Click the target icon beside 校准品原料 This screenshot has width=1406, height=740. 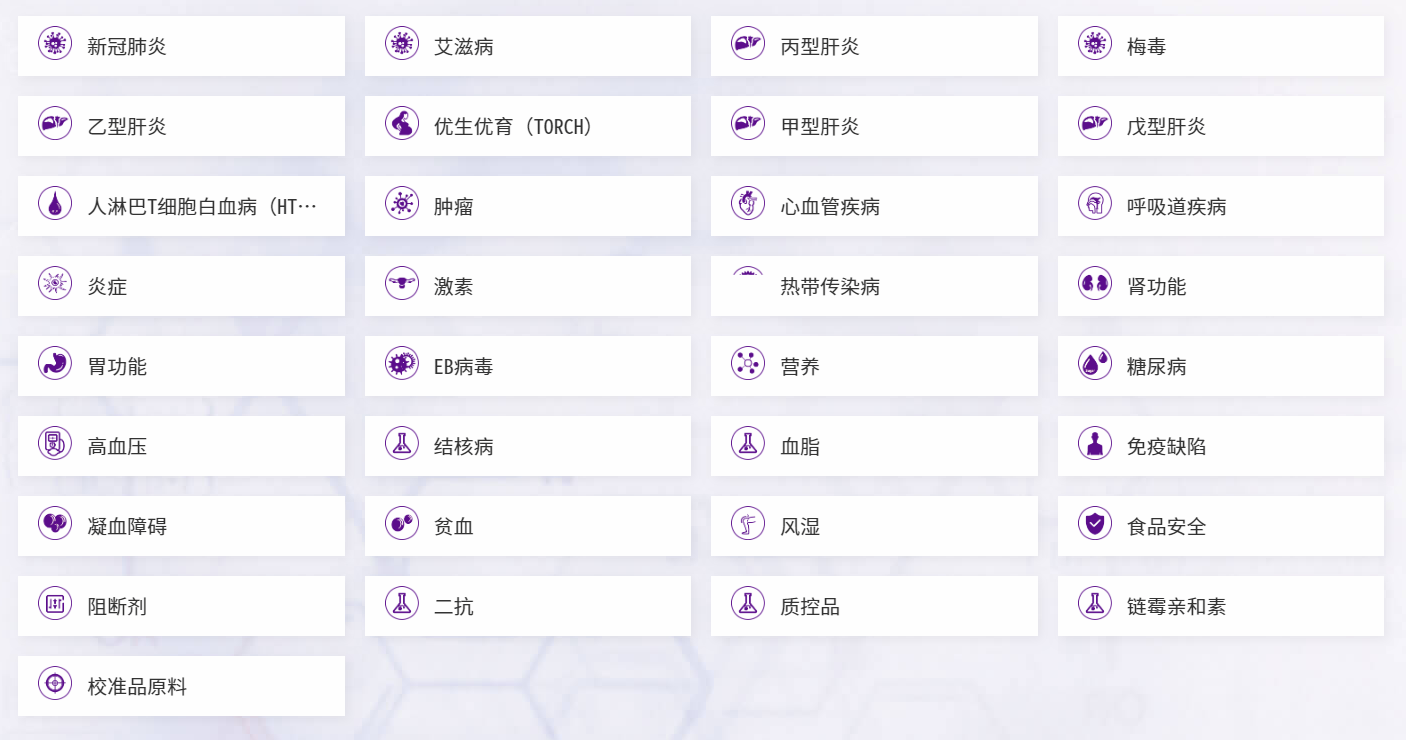(55, 684)
